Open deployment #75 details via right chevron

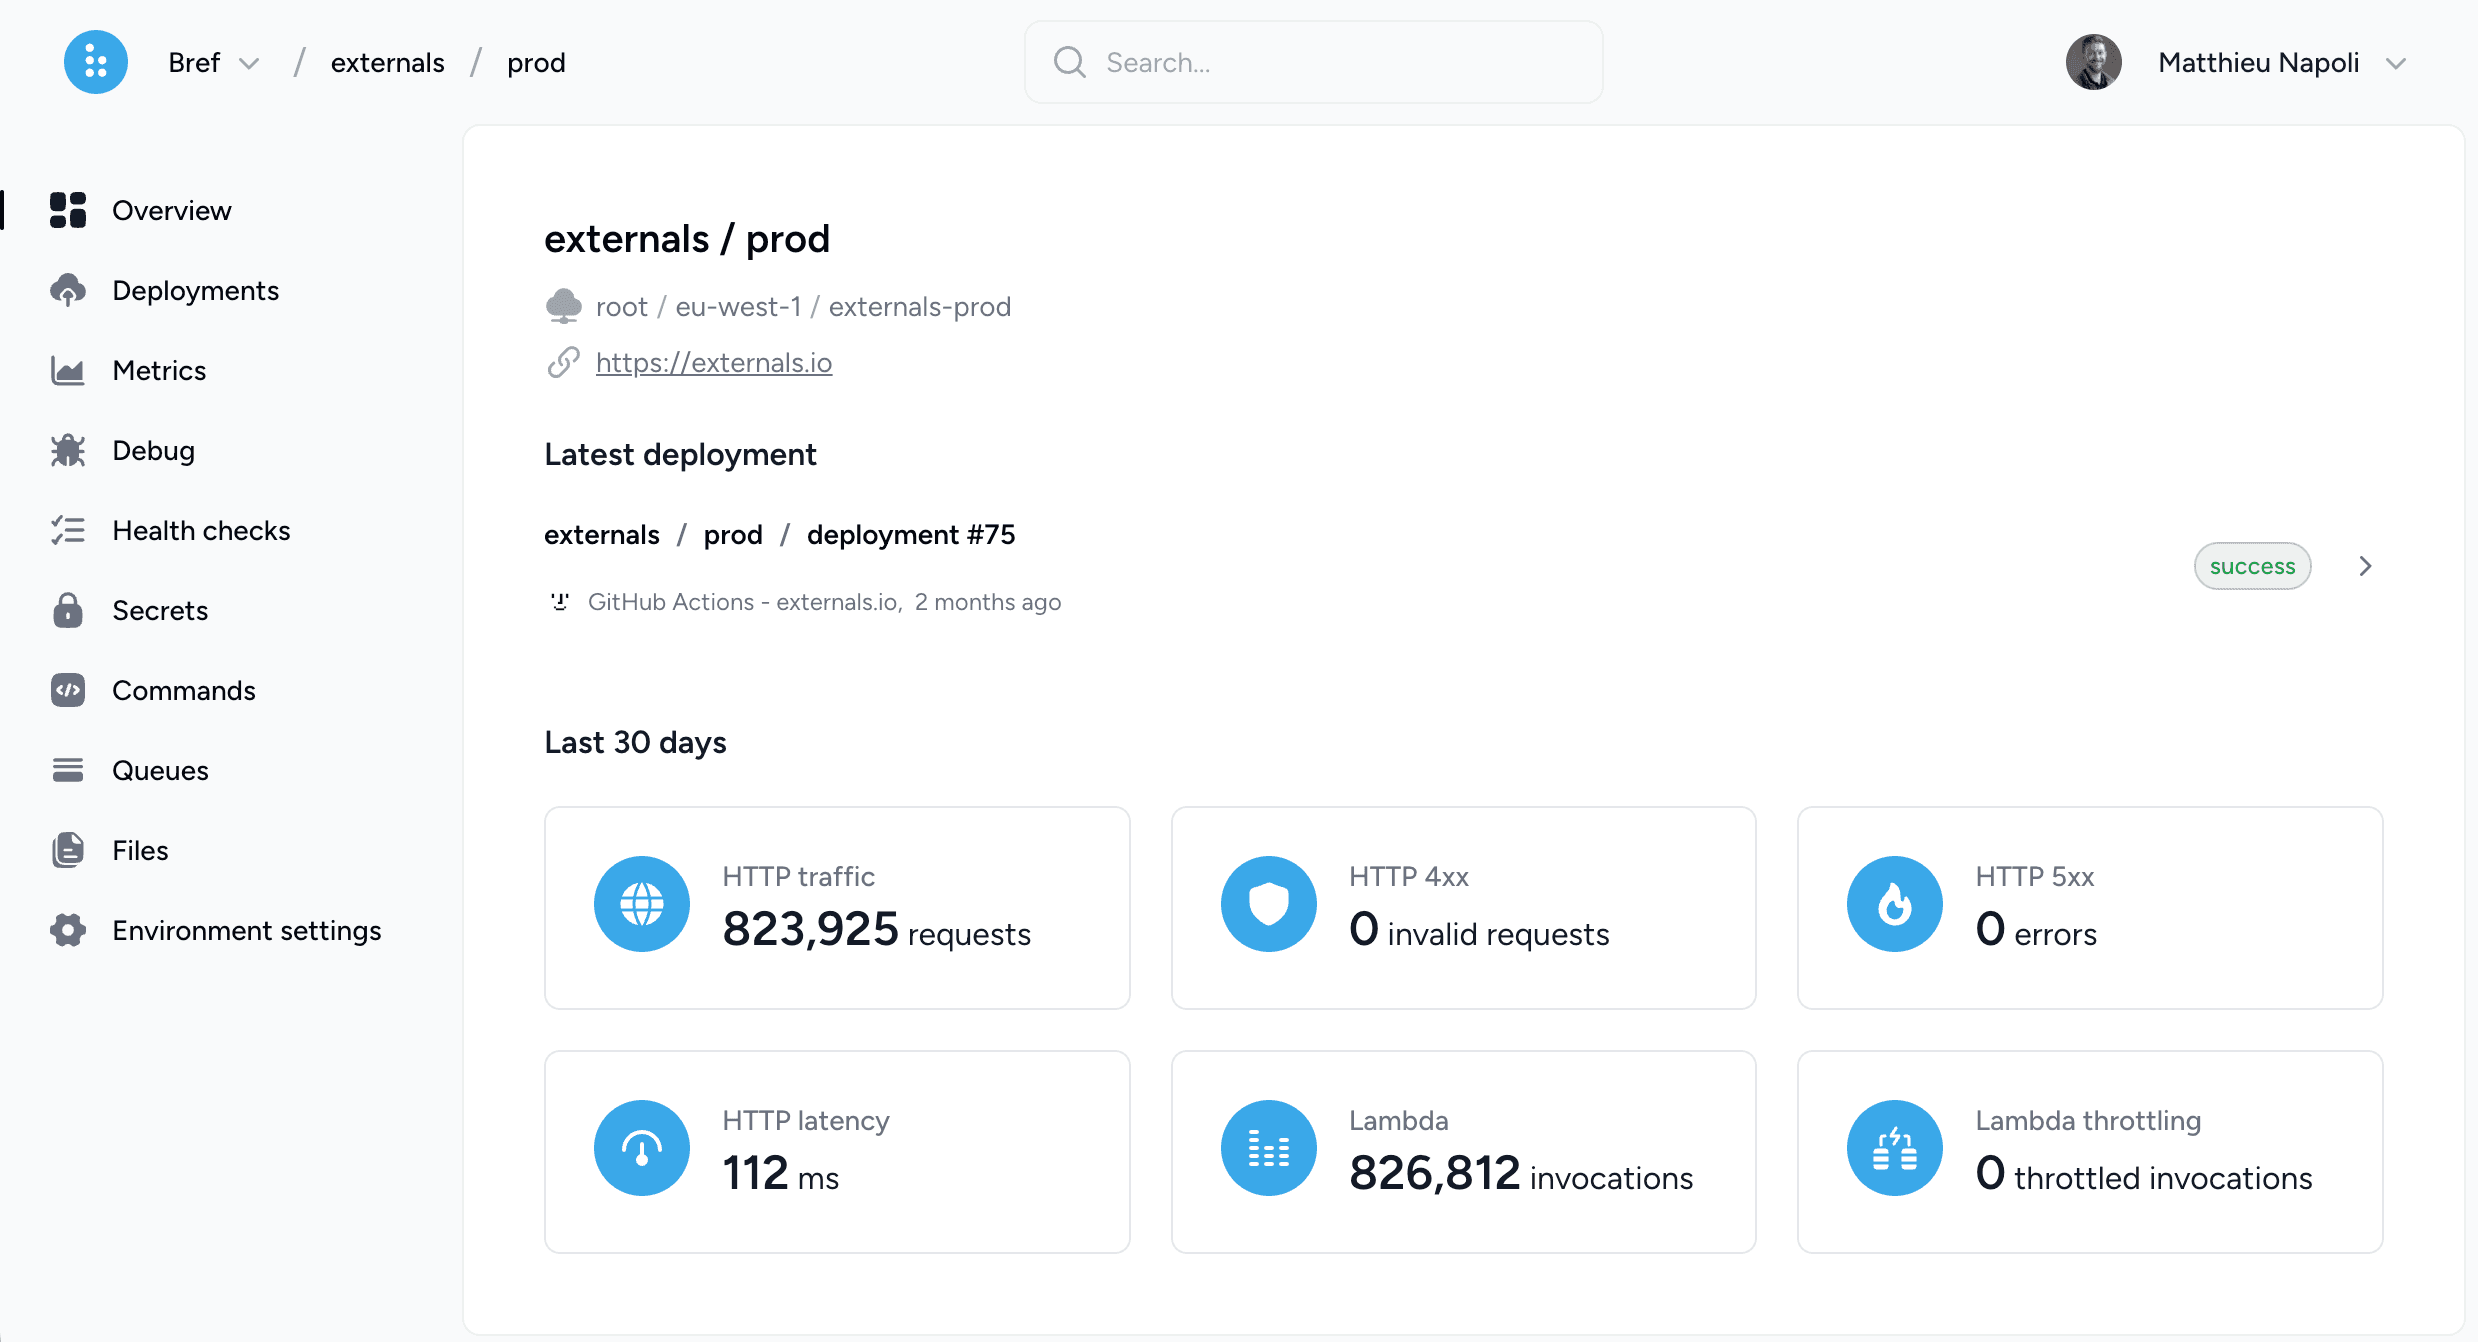pos(2365,566)
